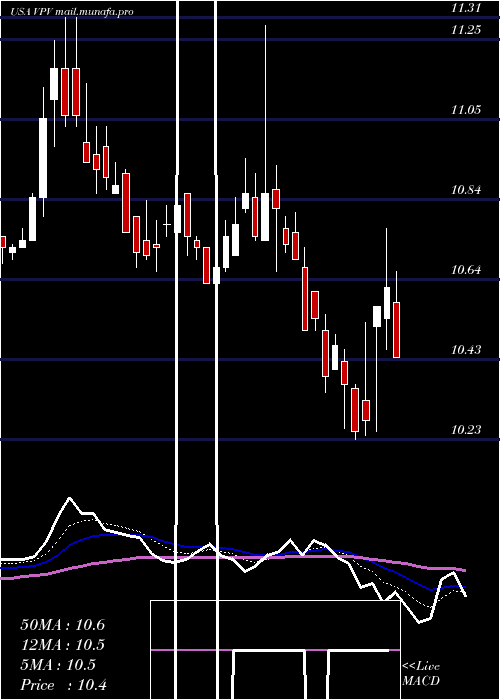Viewport: 500px width, 700px height.
Task: Click the 11.25 price axis label
Action: [466, 30]
